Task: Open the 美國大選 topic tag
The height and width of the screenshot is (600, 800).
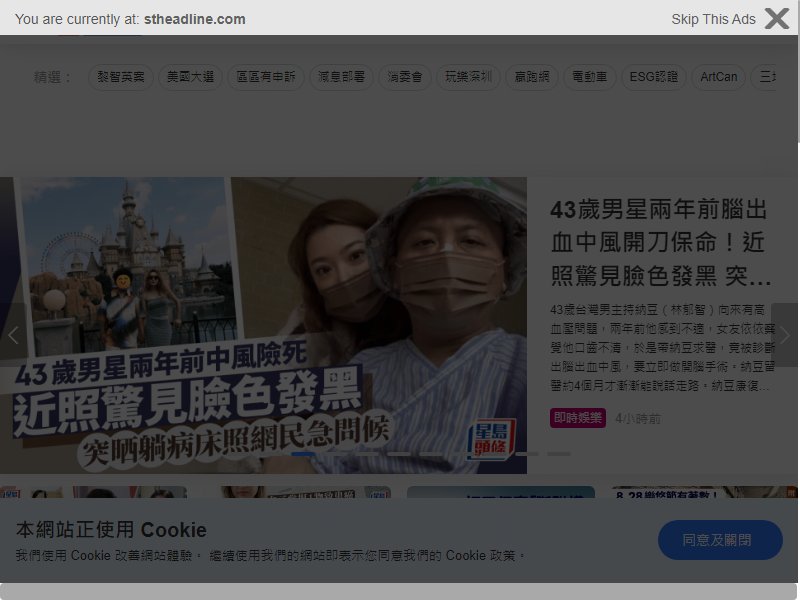Action: (190, 77)
